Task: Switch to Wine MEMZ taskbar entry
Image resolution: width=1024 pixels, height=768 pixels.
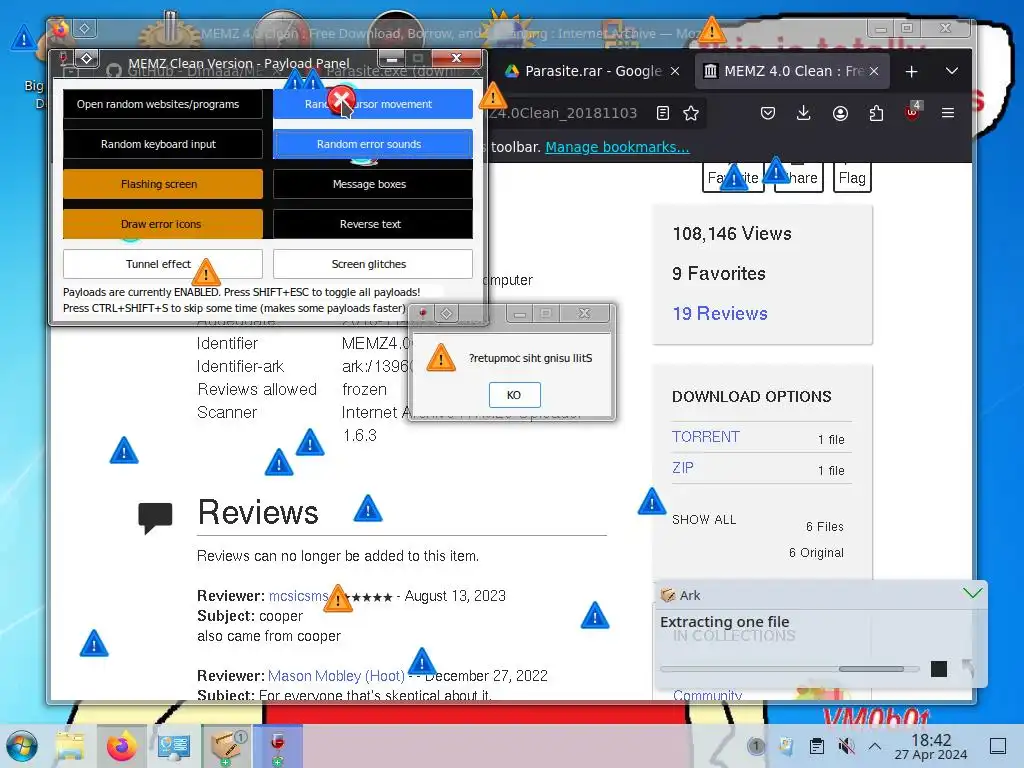Action: coord(278,746)
